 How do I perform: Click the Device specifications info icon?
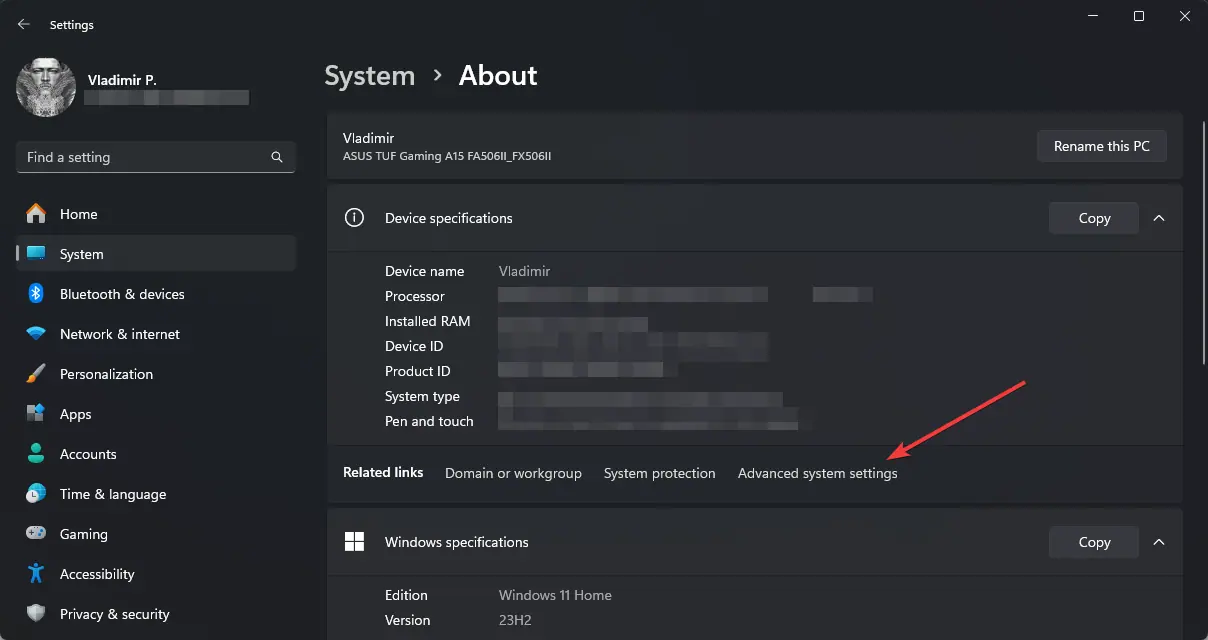click(x=354, y=218)
